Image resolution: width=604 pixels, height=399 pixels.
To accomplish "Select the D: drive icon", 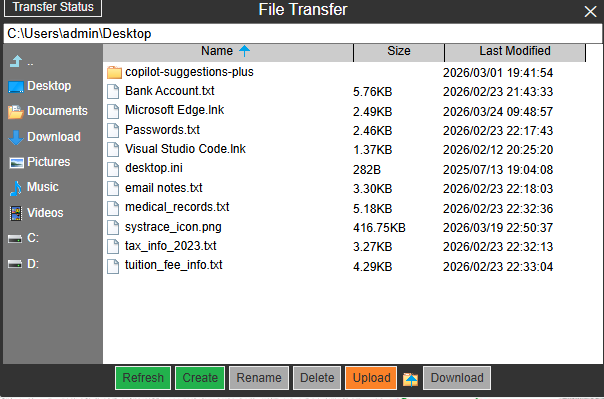I will coord(15,265).
